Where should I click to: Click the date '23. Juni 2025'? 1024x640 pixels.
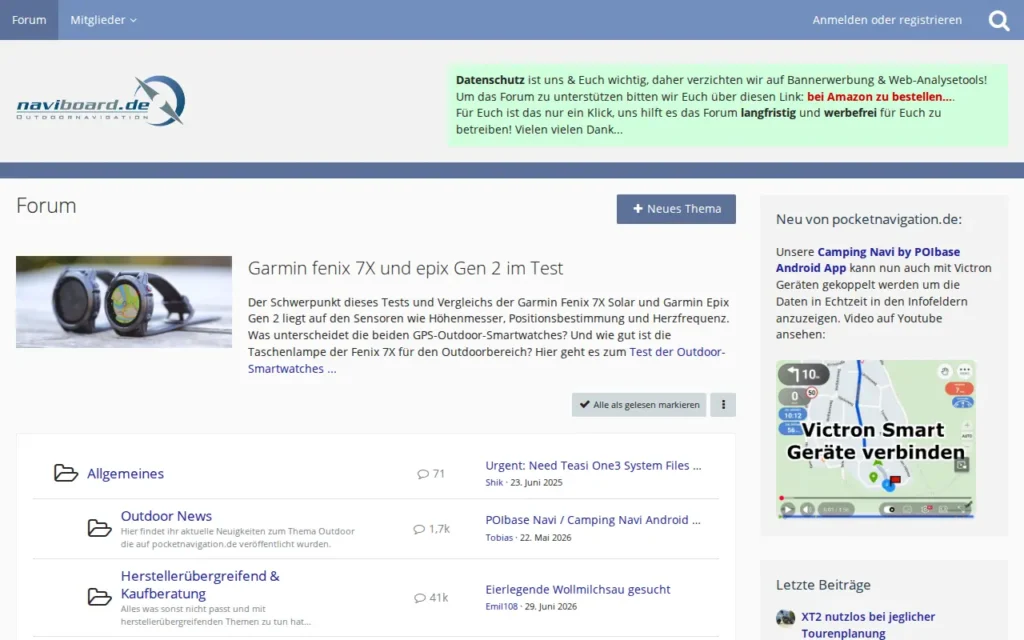coord(536,483)
